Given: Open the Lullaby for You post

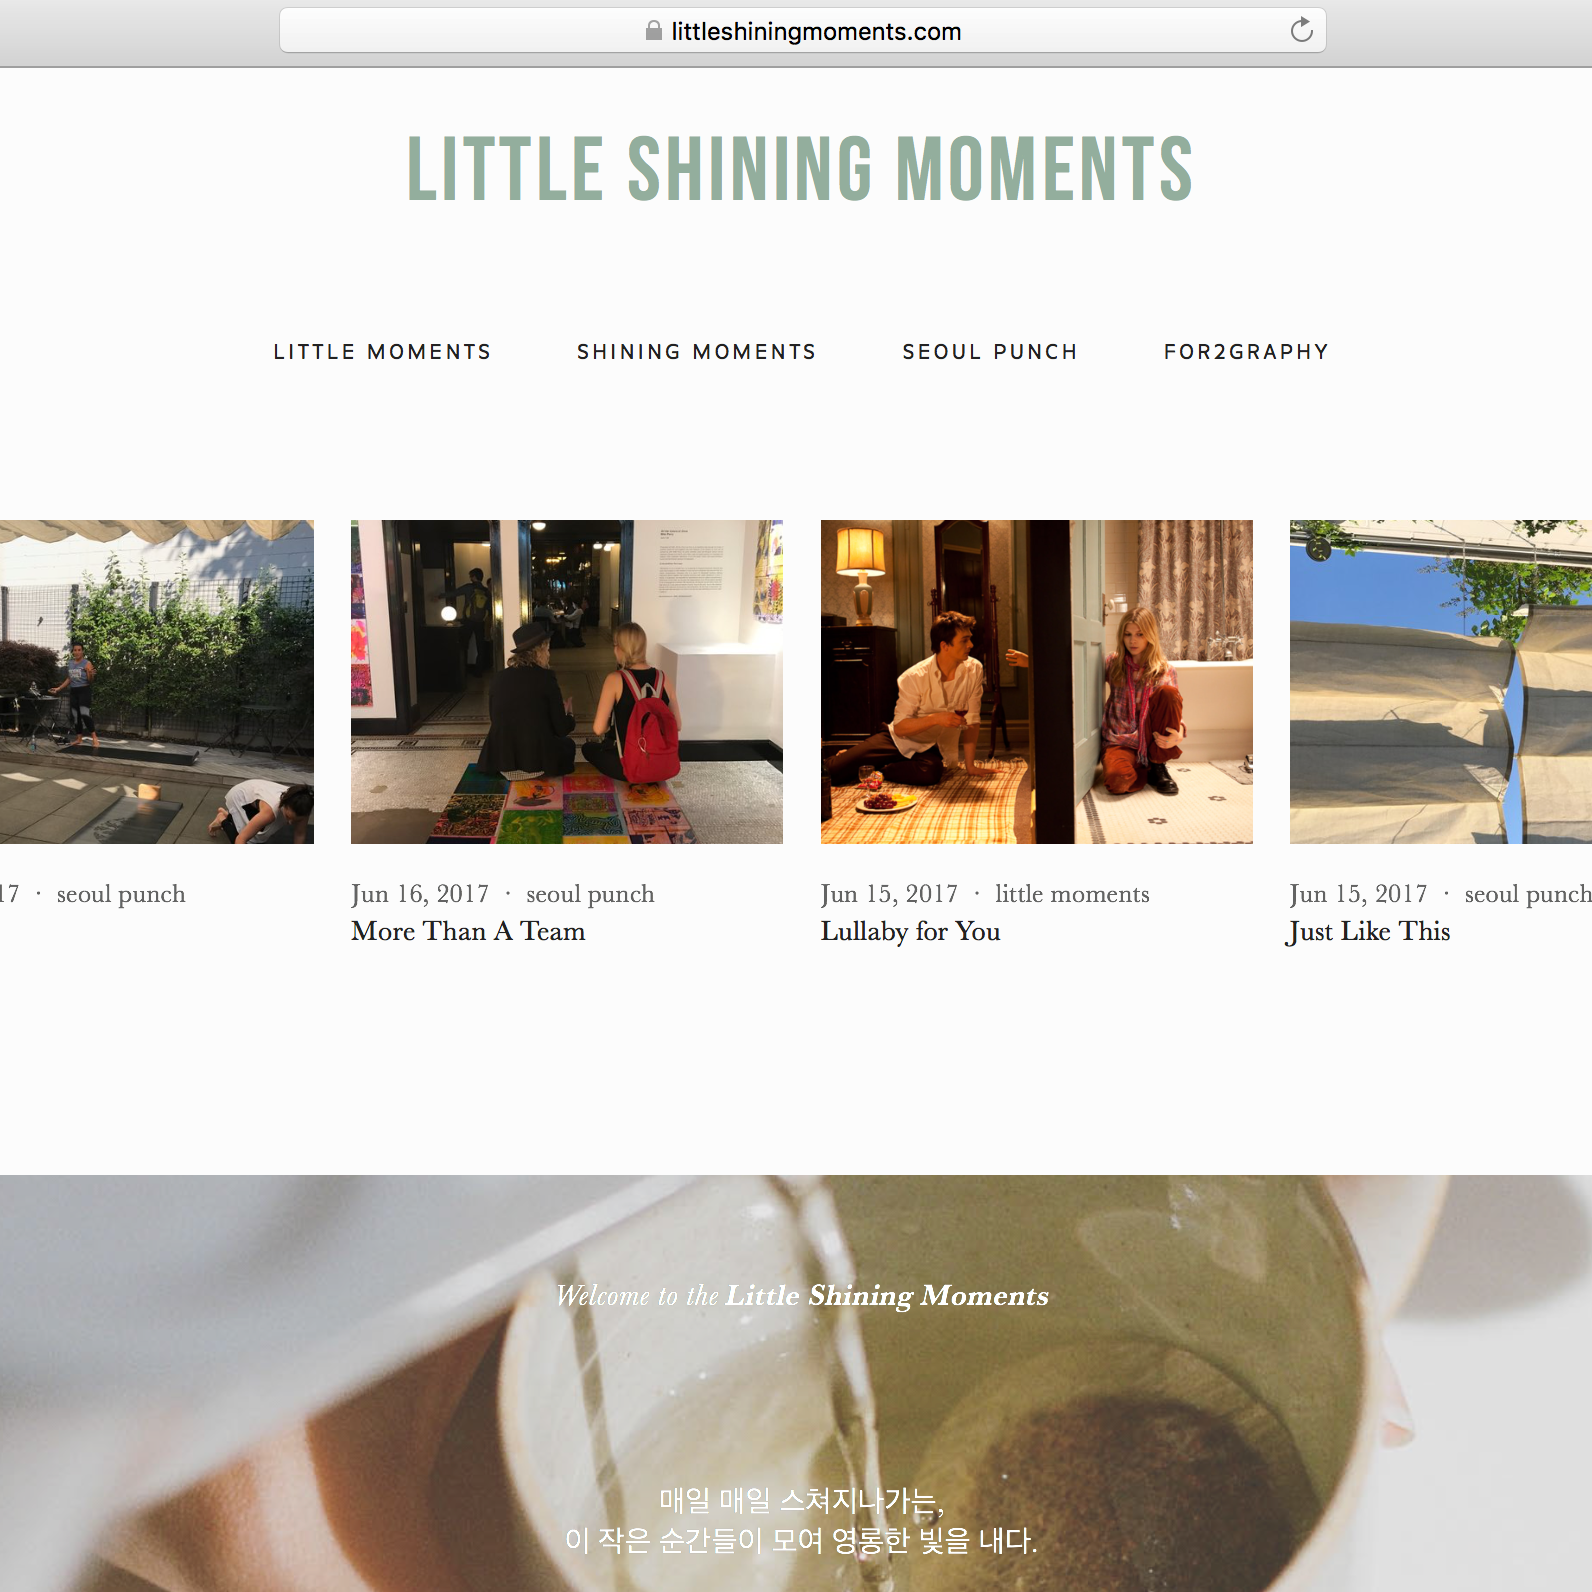Looking at the screenshot, I should tap(910, 932).
